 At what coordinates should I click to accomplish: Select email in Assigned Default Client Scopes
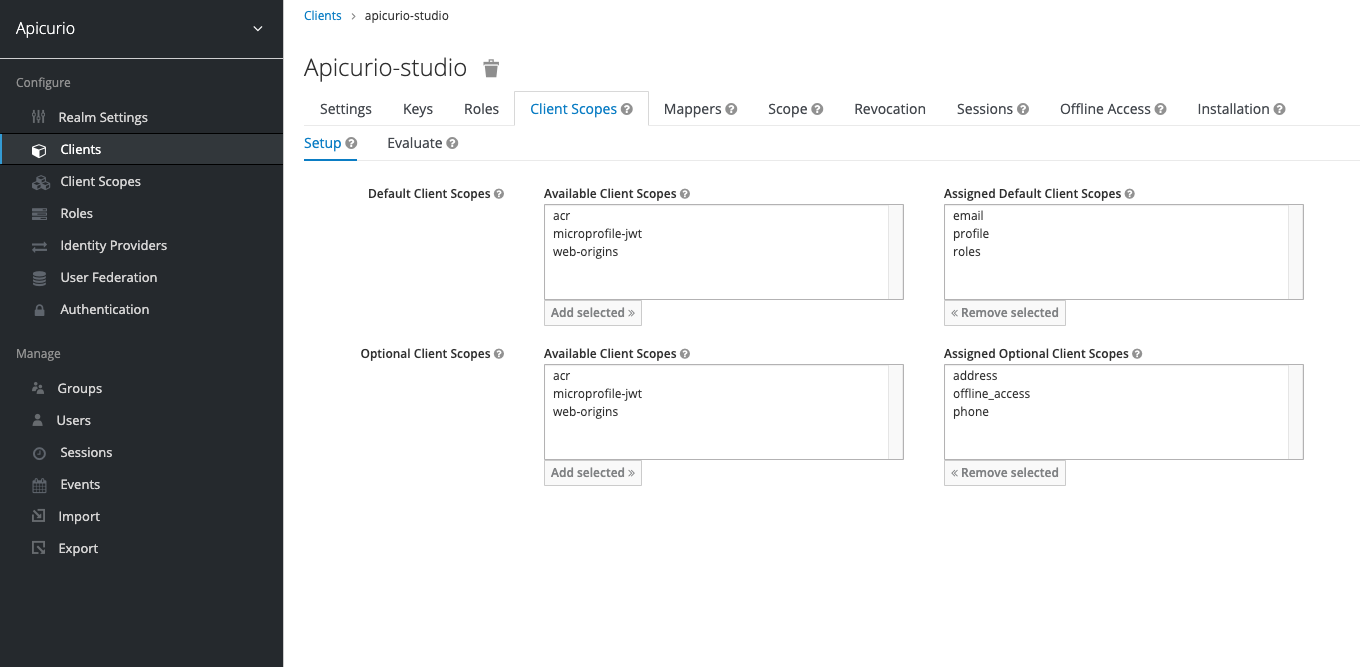pos(1116,216)
